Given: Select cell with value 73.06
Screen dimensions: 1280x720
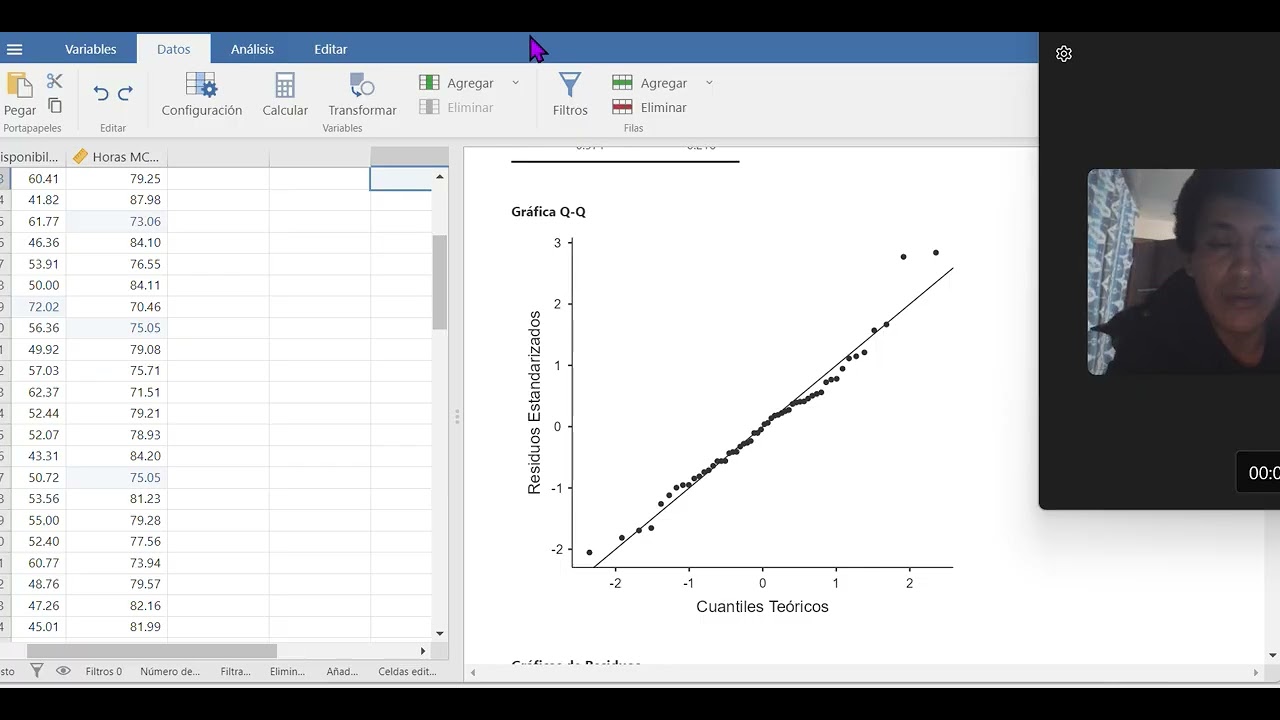Looking at the screenshot, I should point(116,221).
